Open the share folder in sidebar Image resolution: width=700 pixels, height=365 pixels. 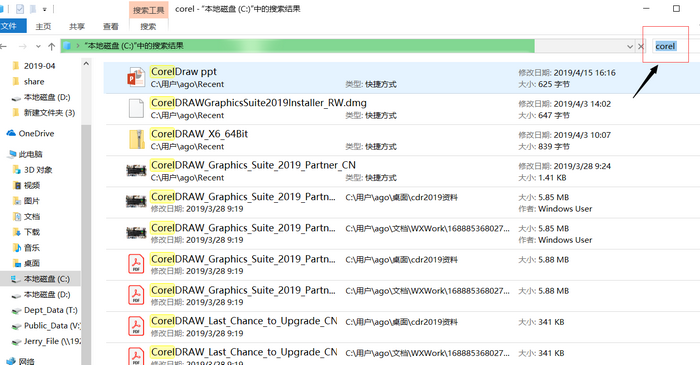[34, 82]
